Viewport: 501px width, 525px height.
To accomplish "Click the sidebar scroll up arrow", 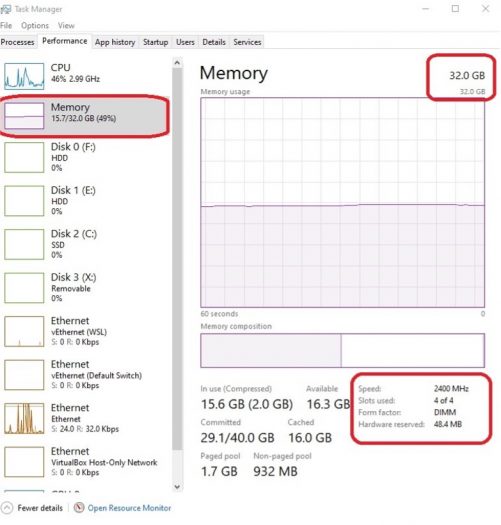I will pos(177,63).
